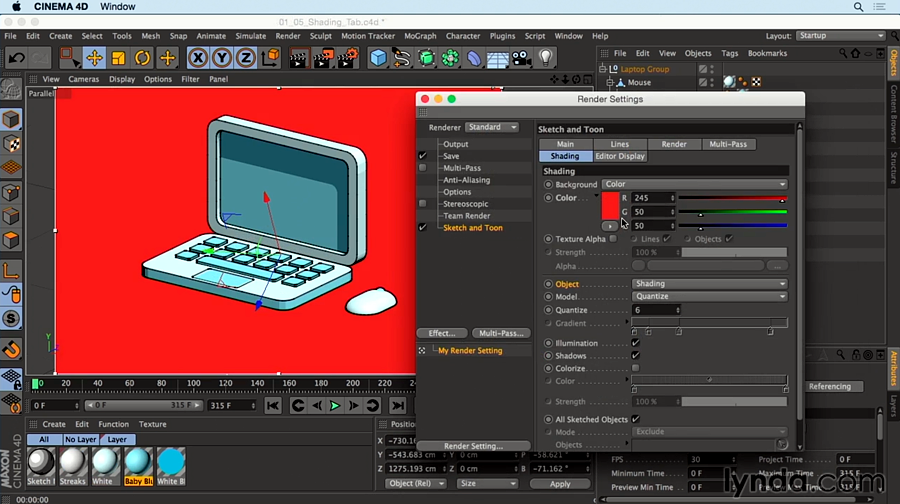This screenshot has width=900, height=504.
Task: Switch to the Lines tab
Action: 619,144
